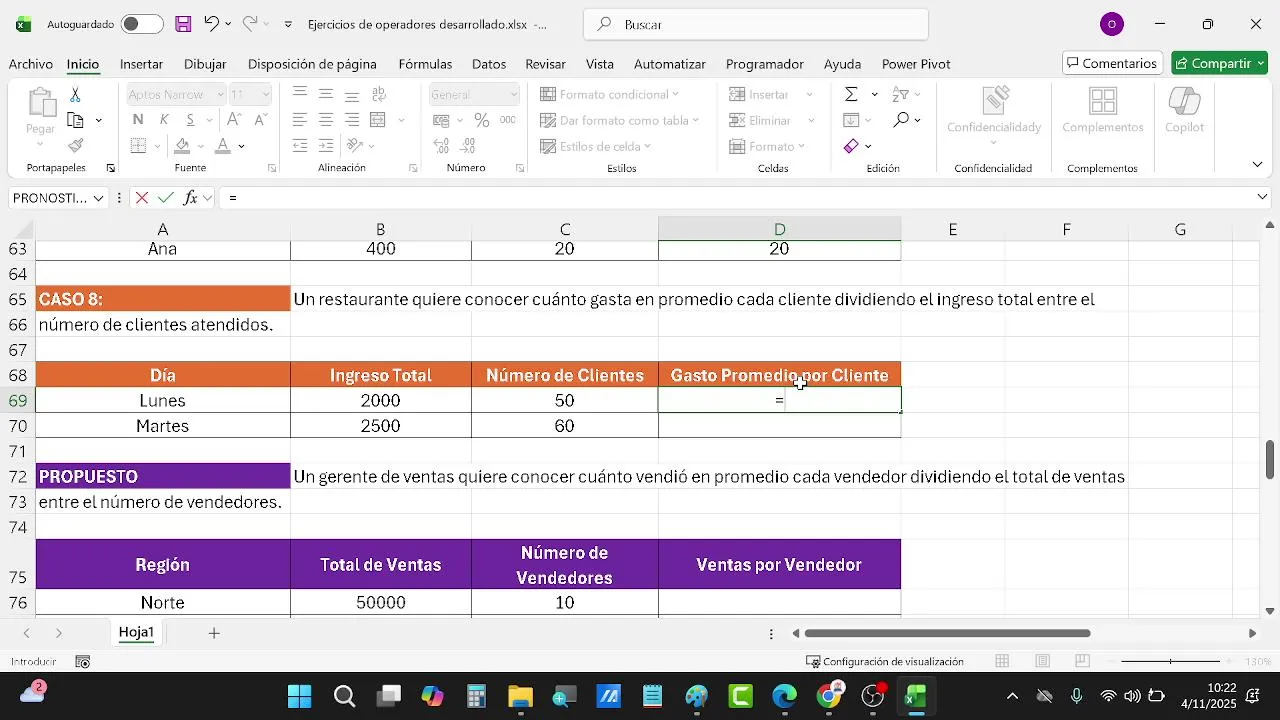
Task: Open the Archivo menu
Action: coord(31,64)
